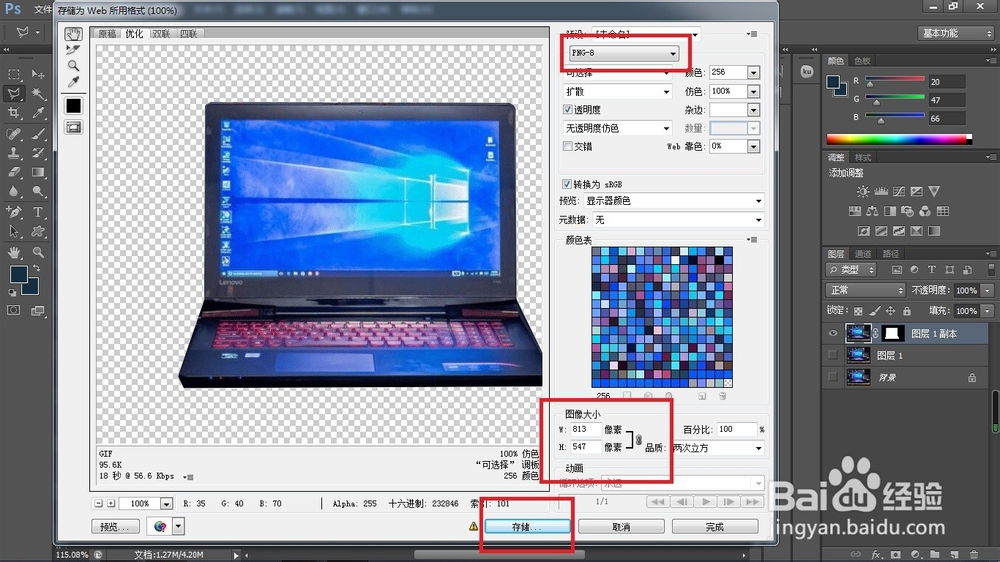This screenshot has height=562, width=1000.
Task: Click the Brightness/Contrast adjustment icon
Action: tap(863, 191)
